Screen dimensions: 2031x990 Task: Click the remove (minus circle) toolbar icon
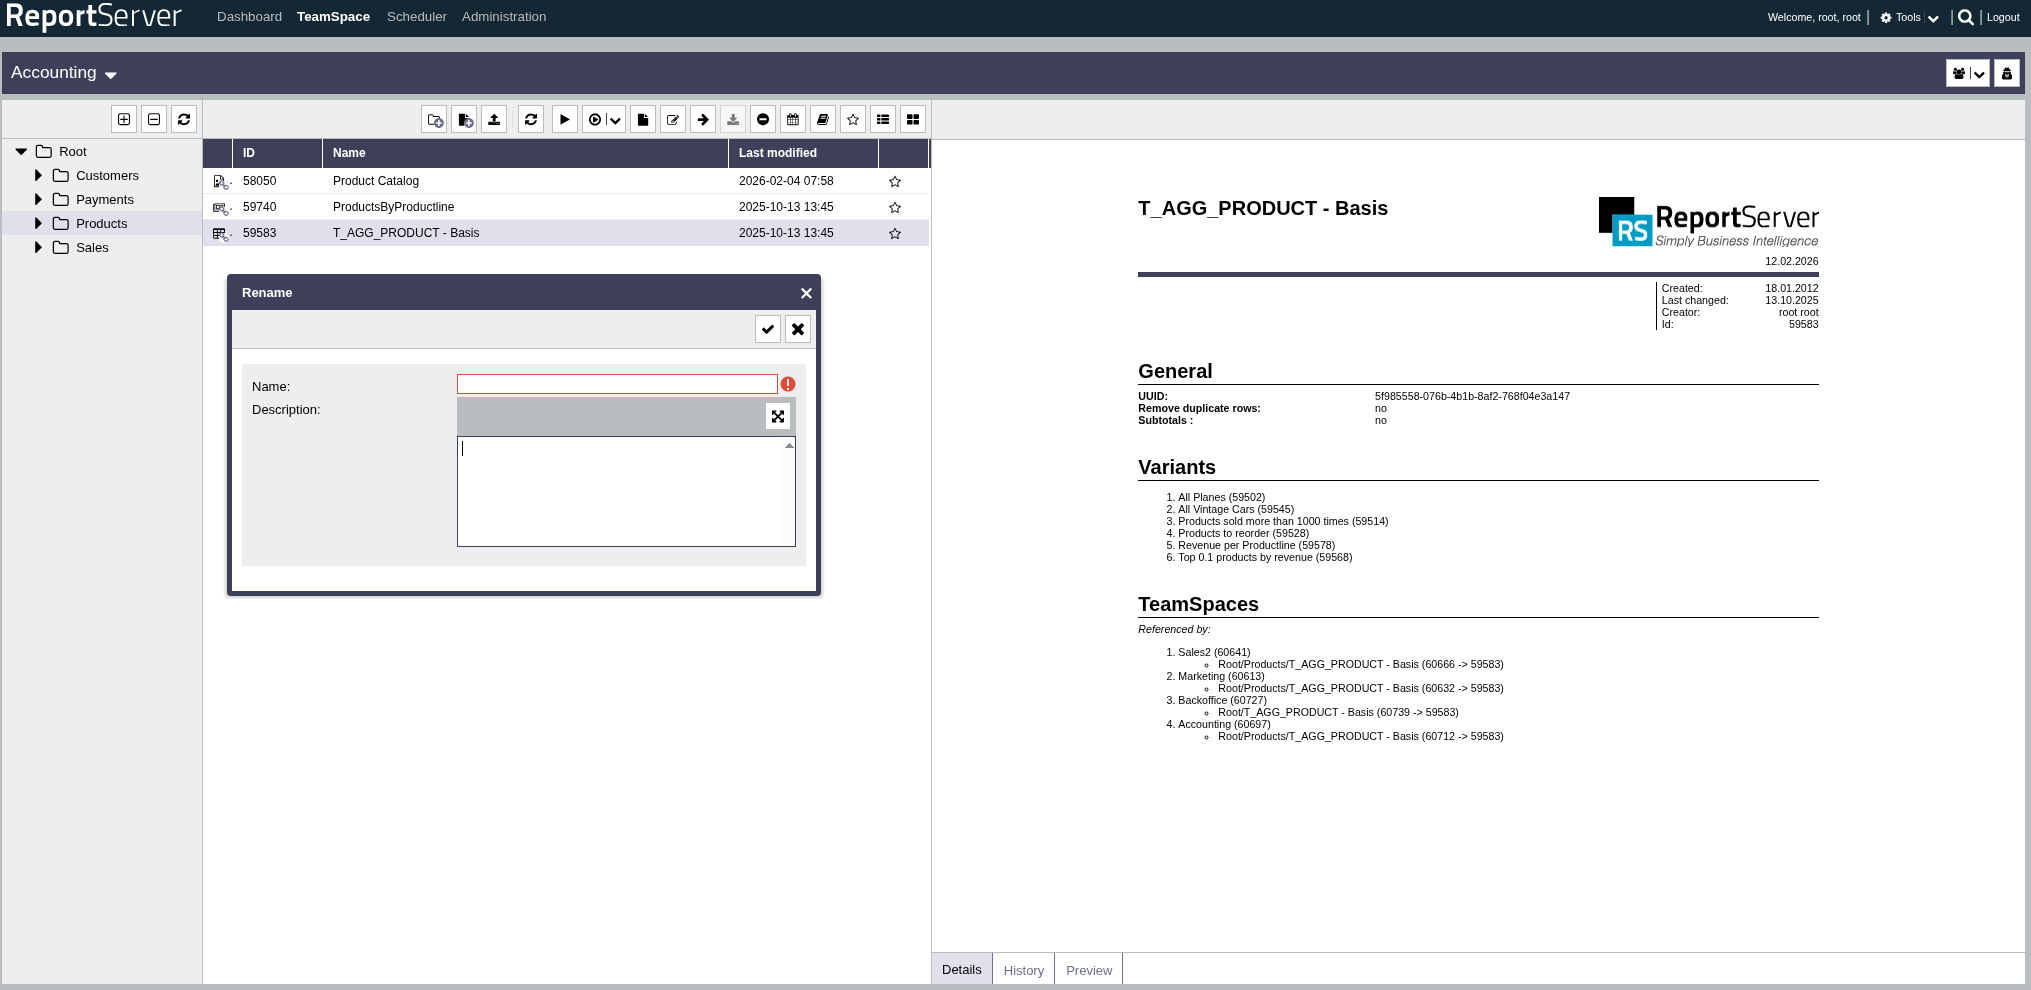(x=763, y=120)
